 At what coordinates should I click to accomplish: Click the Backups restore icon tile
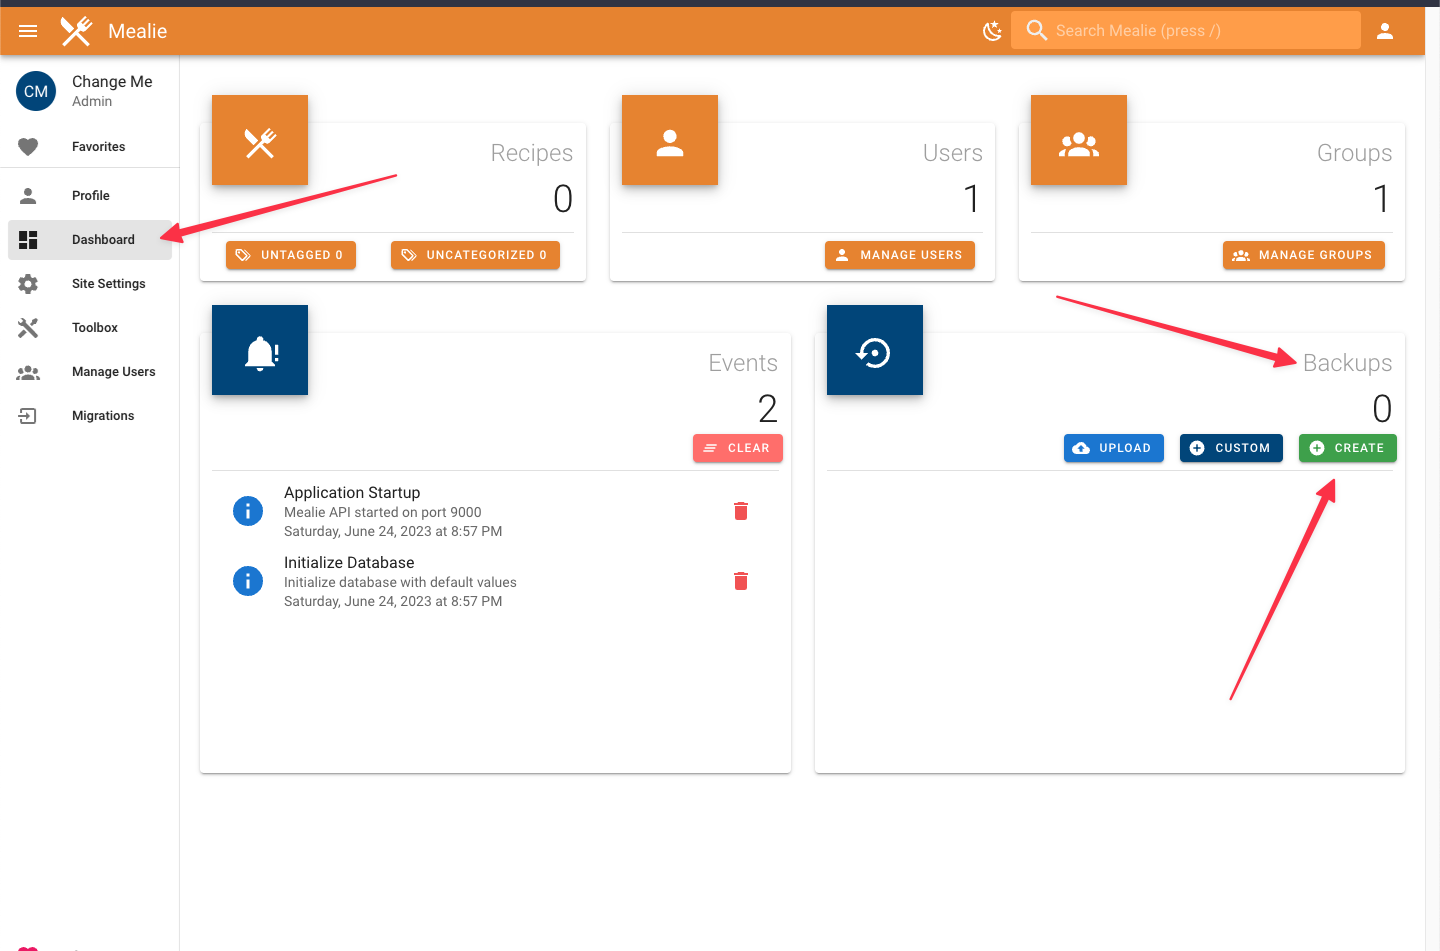[874, 351]
